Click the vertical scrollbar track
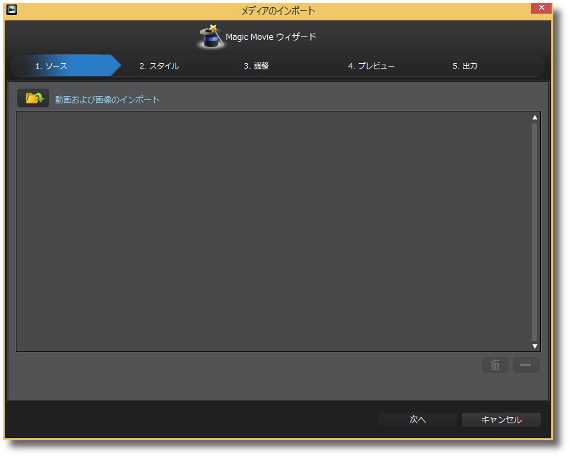 click(534, 232)
